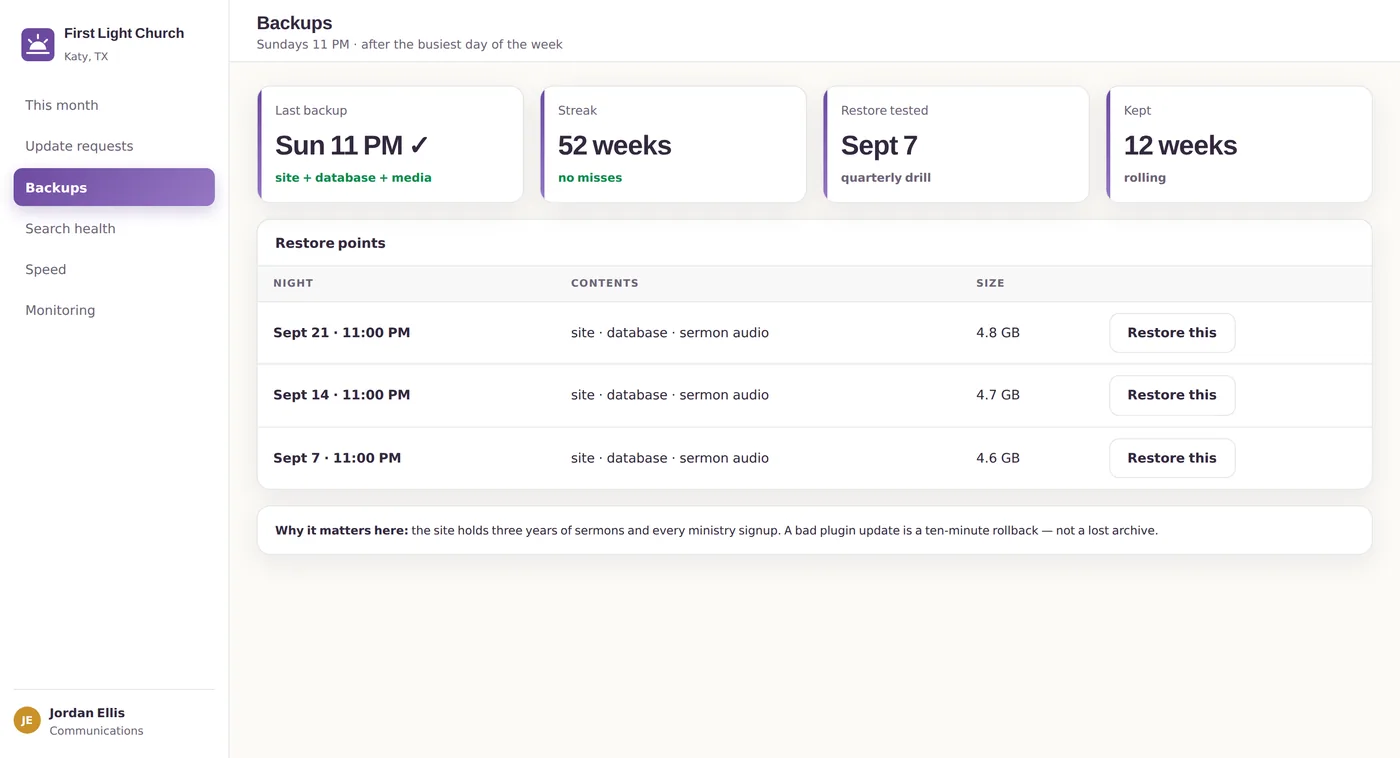Image resolution: width=1400 pixels, height=758 pixels.
Task: Click the 'rolling' label
Action: click(x=1145, y=178)
